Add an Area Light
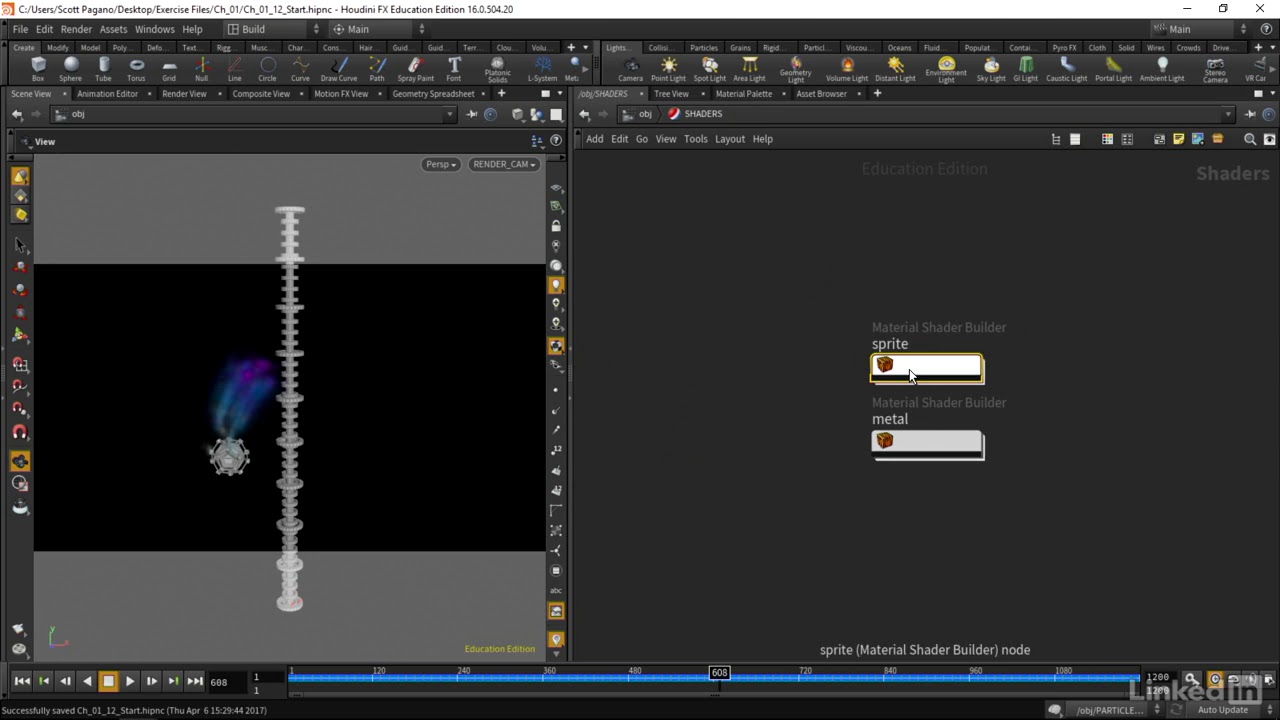Viewport: 1280px width, 720px height. (749, 69)
